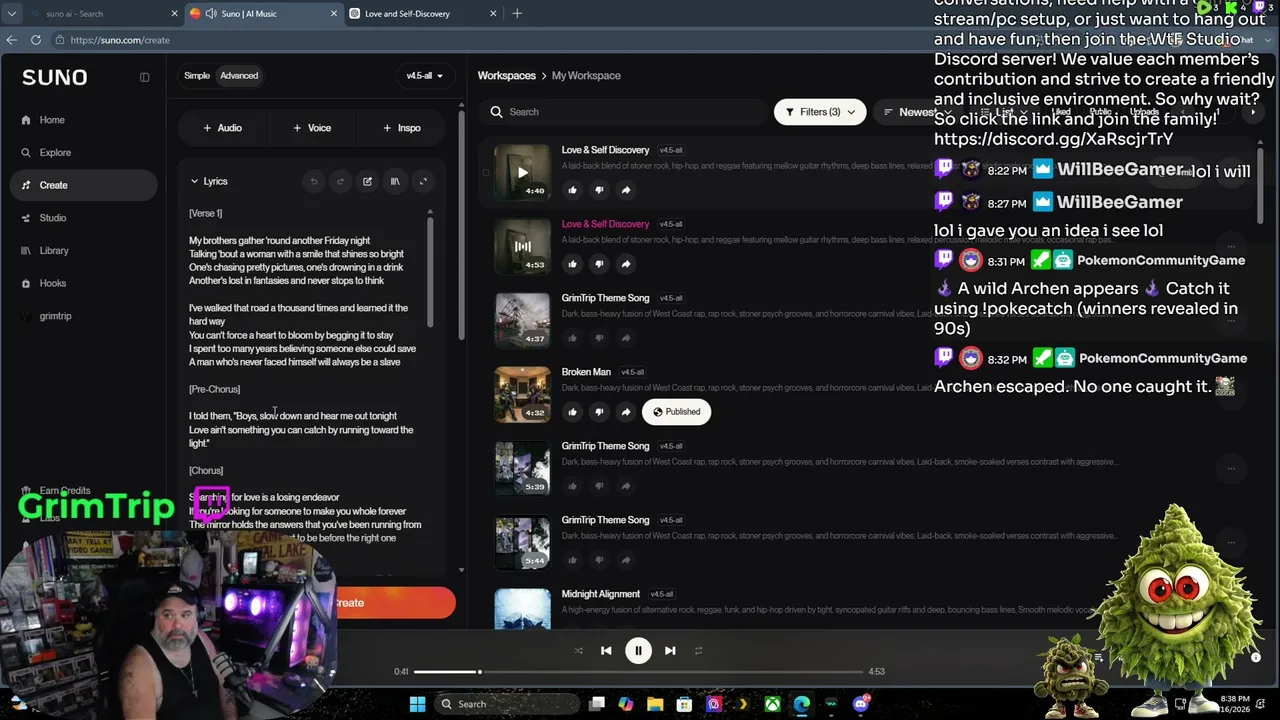Share the first Love & Self Discovery song
Screen dimensions: 1280x720
click(x=625, y=190)
